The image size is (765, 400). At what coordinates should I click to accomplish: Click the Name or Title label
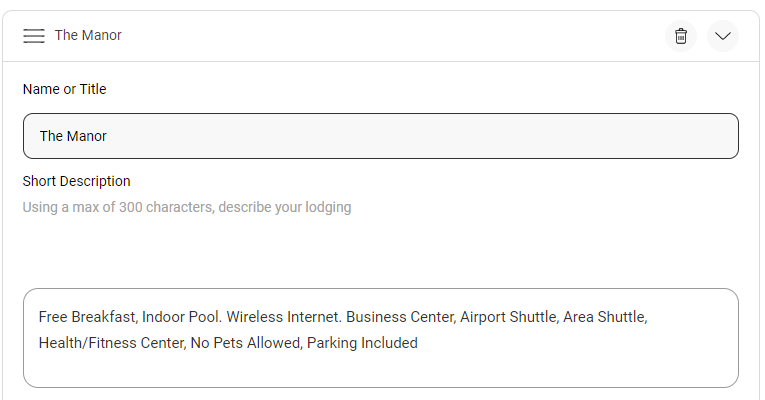(x=64, y=89)
